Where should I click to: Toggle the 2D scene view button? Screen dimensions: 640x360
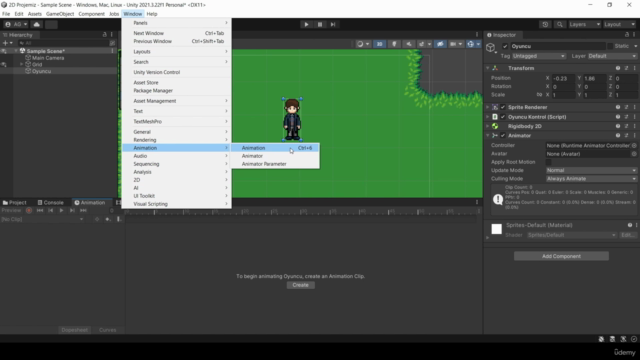click(379, 44)
